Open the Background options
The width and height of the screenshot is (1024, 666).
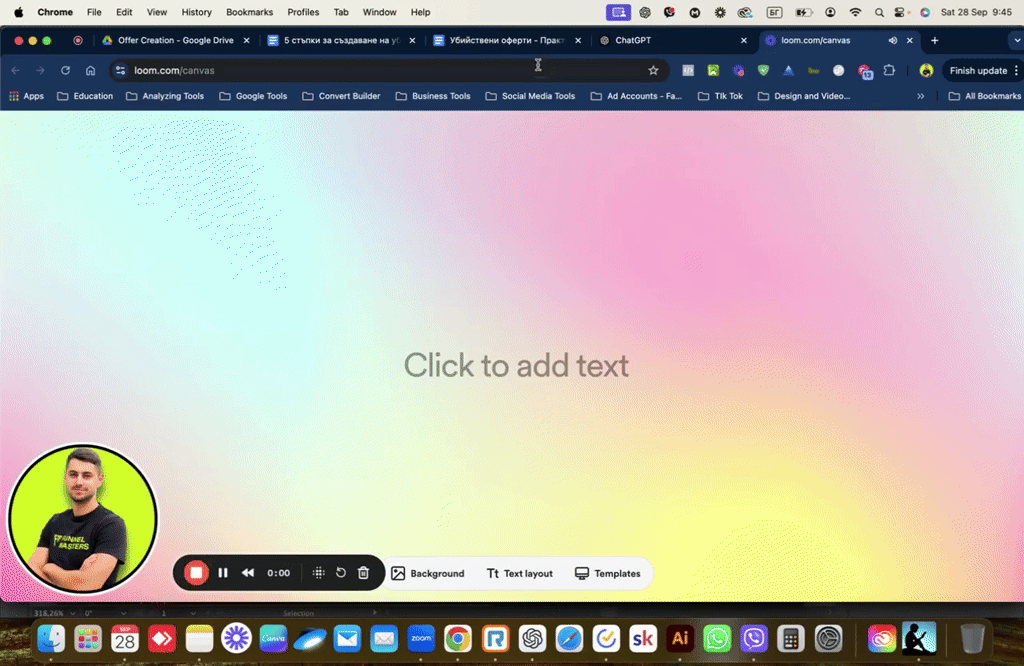(x=428, y=573)
